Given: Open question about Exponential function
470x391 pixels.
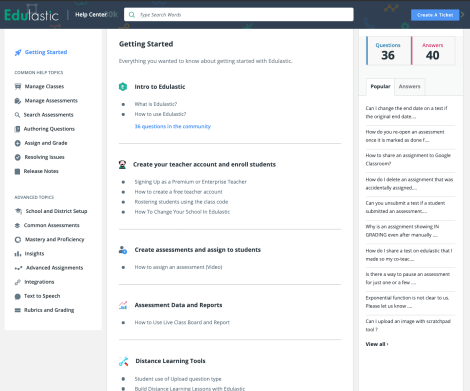Looking at the screenshot, I should tap(407, 302).
